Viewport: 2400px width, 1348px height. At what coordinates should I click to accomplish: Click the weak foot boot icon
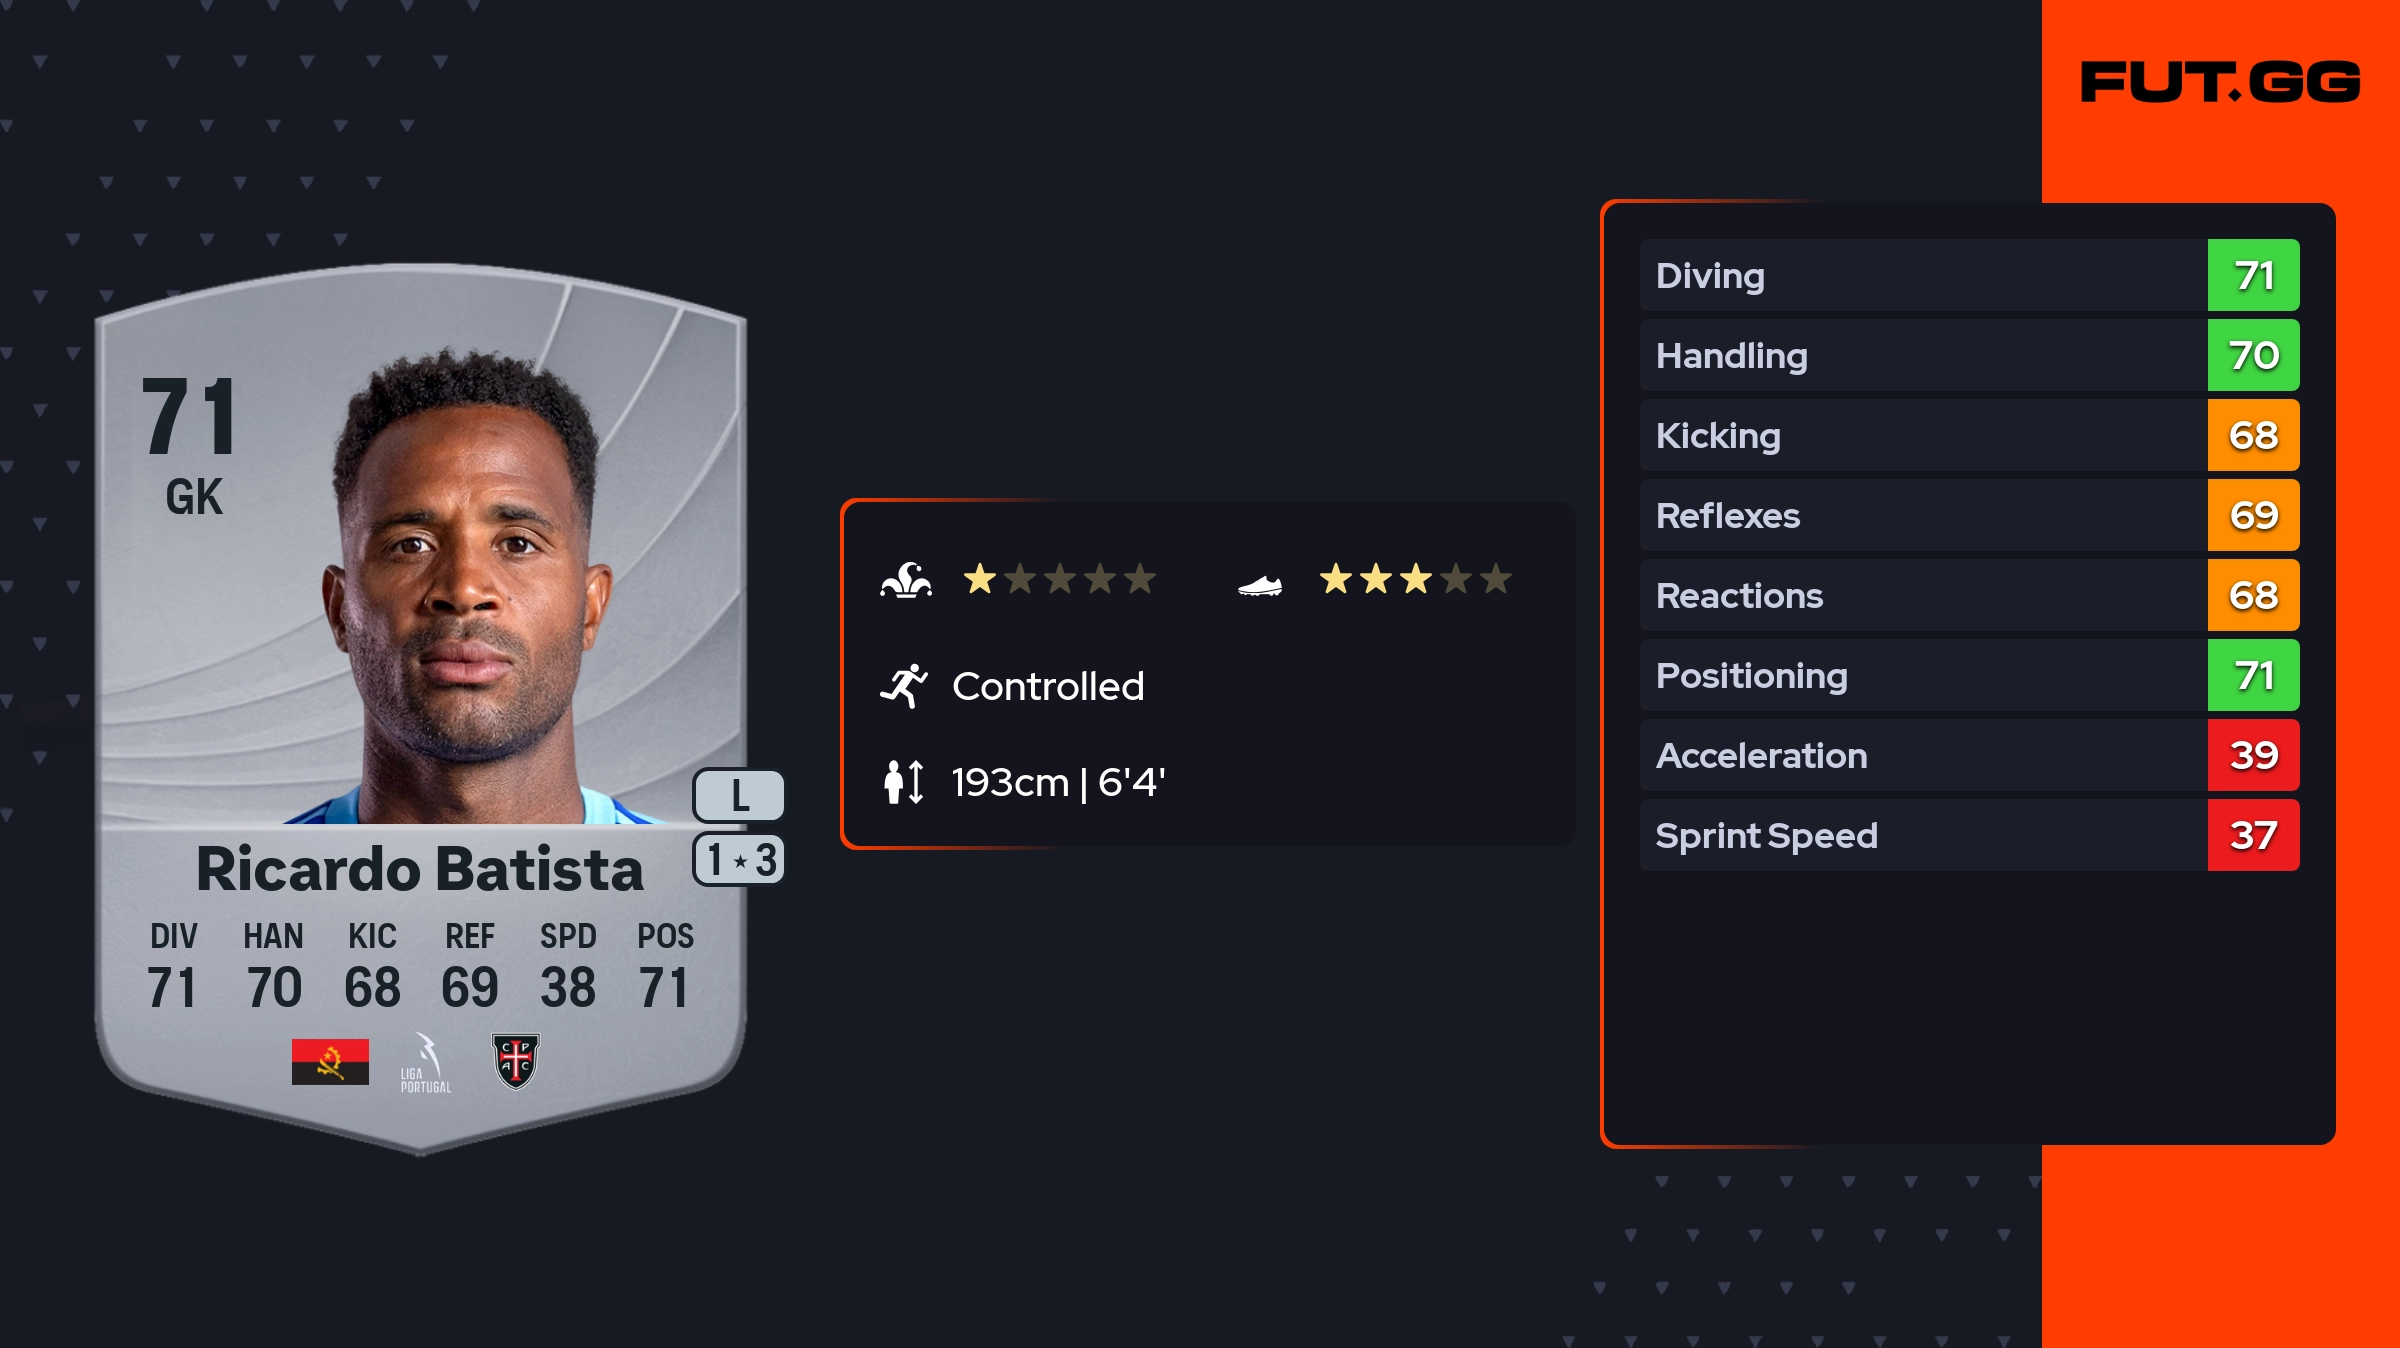(1260, 585)
